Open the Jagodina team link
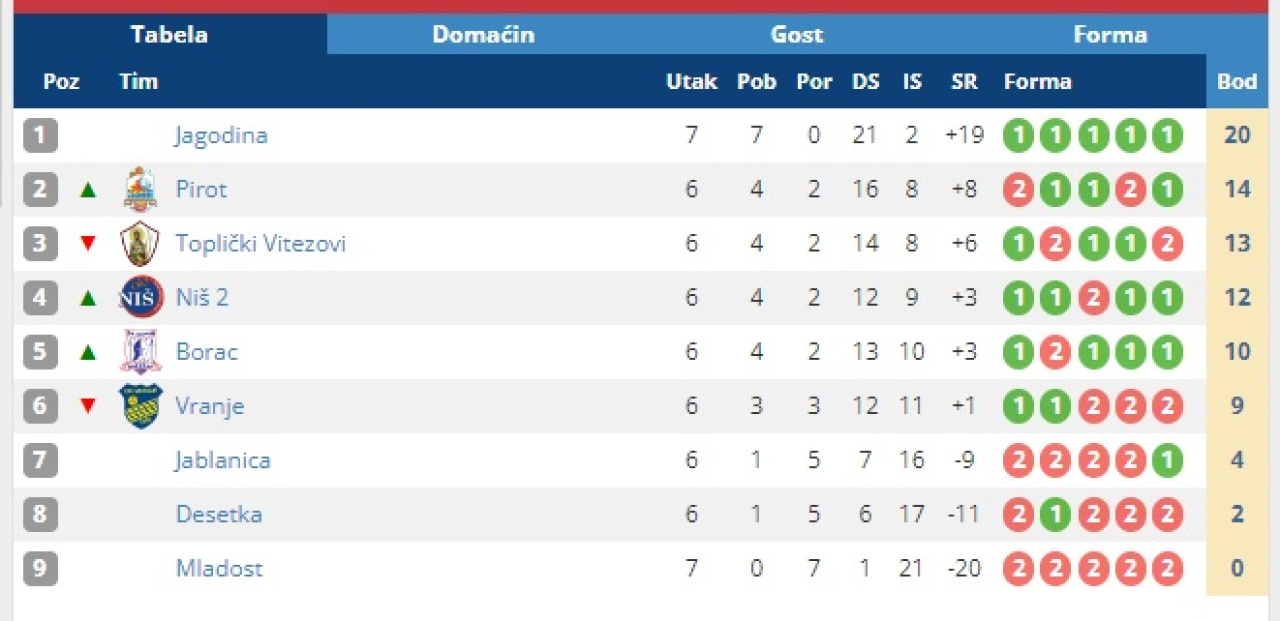Screen dimensions: 1280x621 (221, 135)
